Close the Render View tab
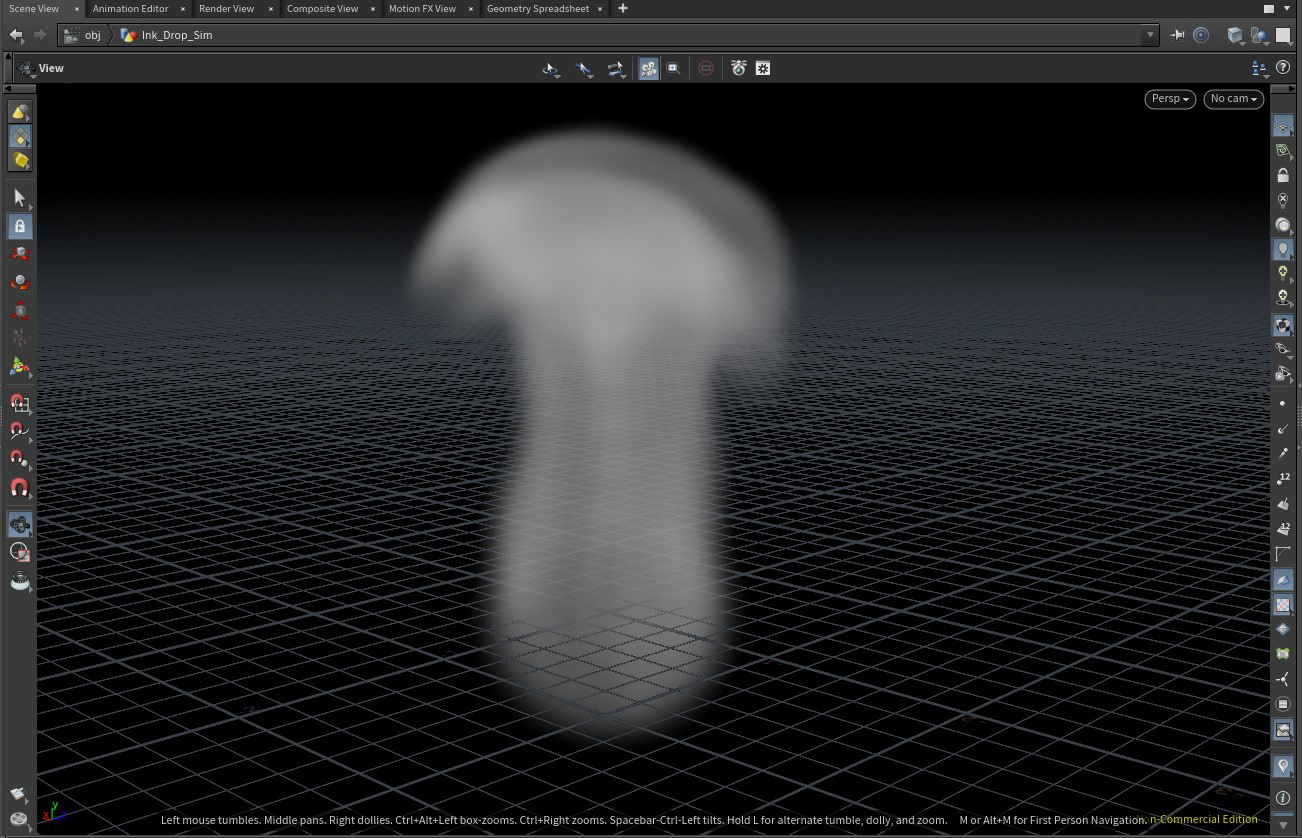 point(270,8)
